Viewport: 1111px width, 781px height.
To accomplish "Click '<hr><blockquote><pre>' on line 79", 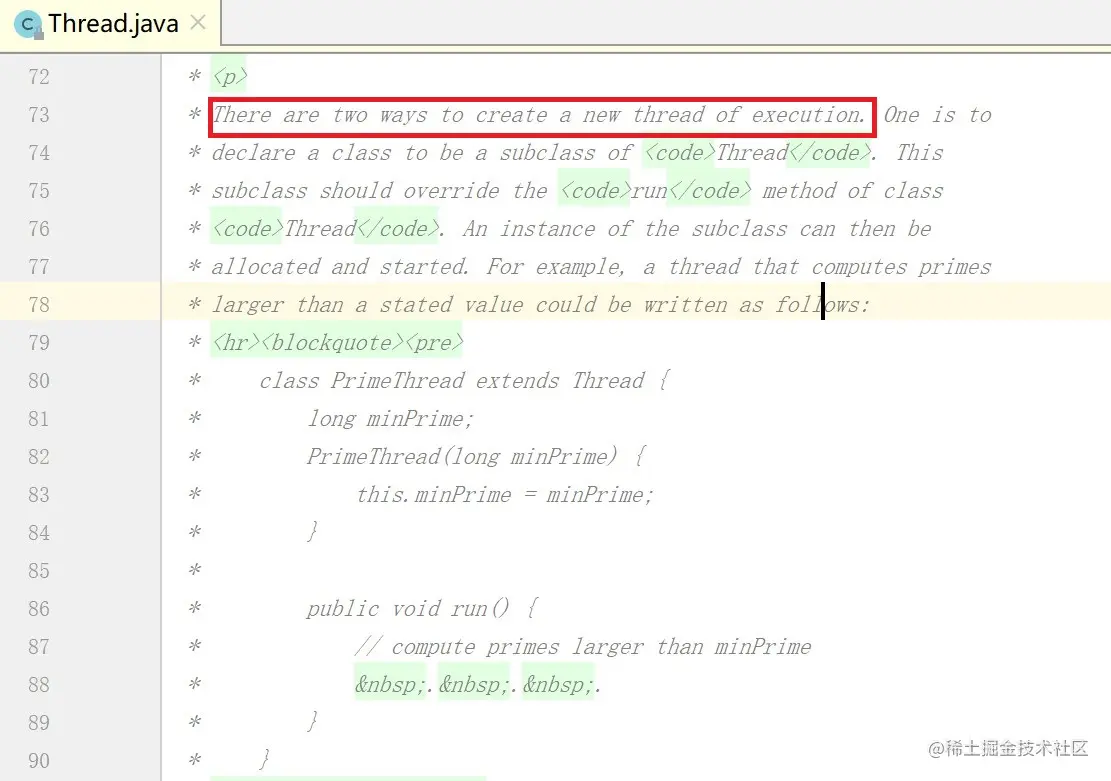I will pos(337,343).
